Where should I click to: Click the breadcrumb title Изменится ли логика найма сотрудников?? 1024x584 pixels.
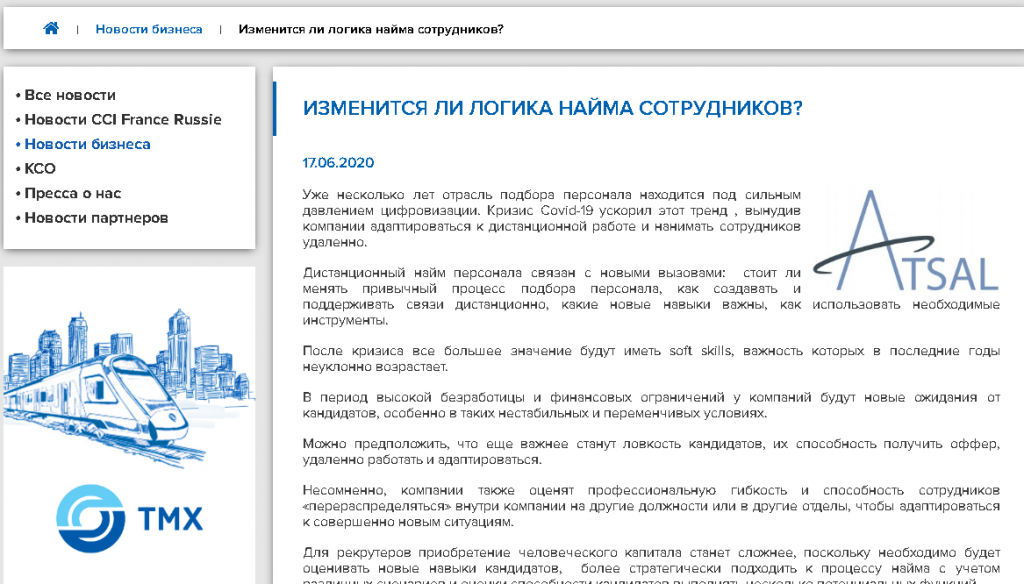[x=370, y=29]
